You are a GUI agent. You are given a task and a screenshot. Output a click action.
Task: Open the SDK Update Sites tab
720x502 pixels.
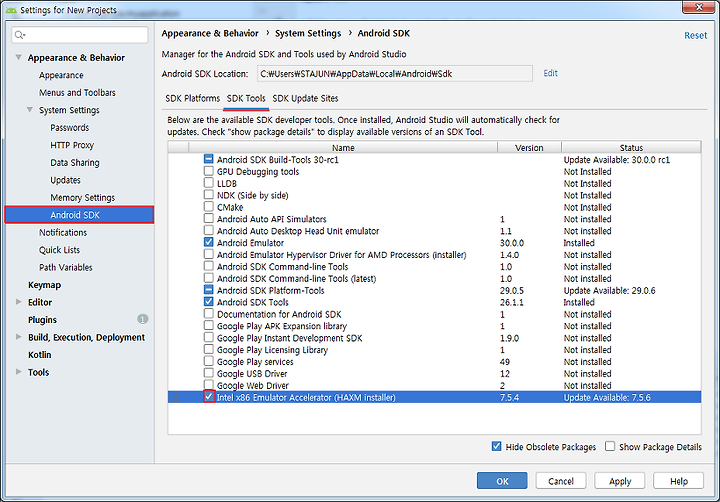tap(305, 98)
